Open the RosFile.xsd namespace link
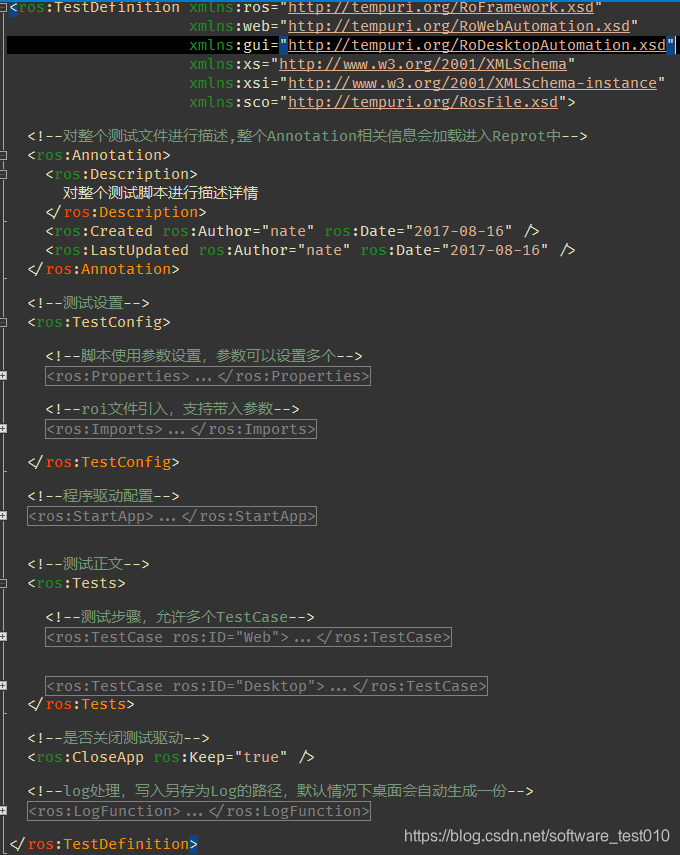The width and height of the screenshot is (680, 855). [x=423, y=103]
